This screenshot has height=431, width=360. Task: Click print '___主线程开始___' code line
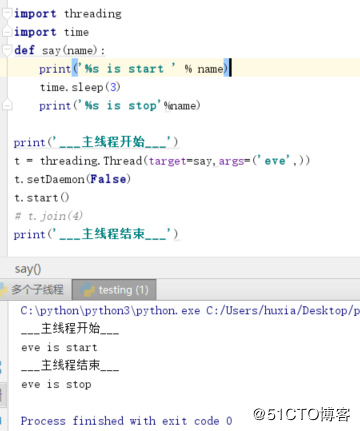[x=96, y=142]
